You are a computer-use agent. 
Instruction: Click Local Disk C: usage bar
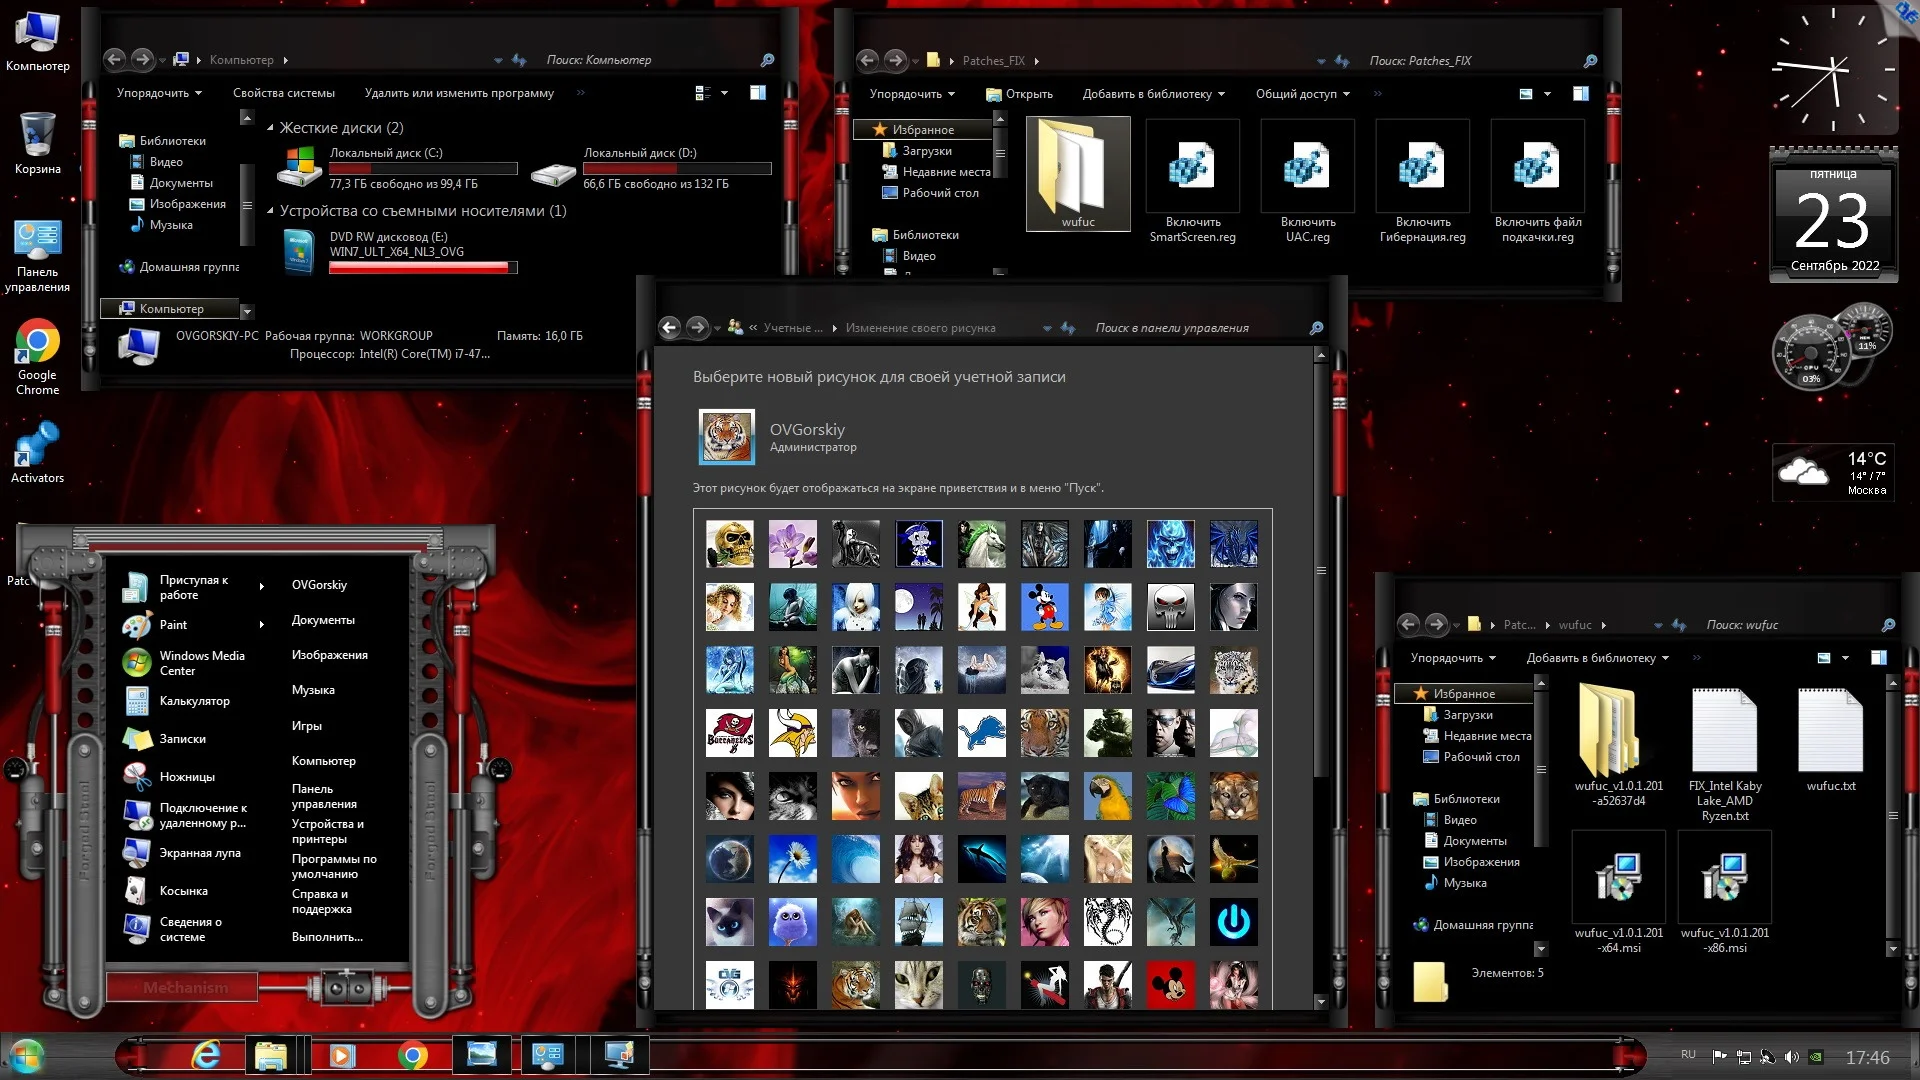[x=423, y=169]
